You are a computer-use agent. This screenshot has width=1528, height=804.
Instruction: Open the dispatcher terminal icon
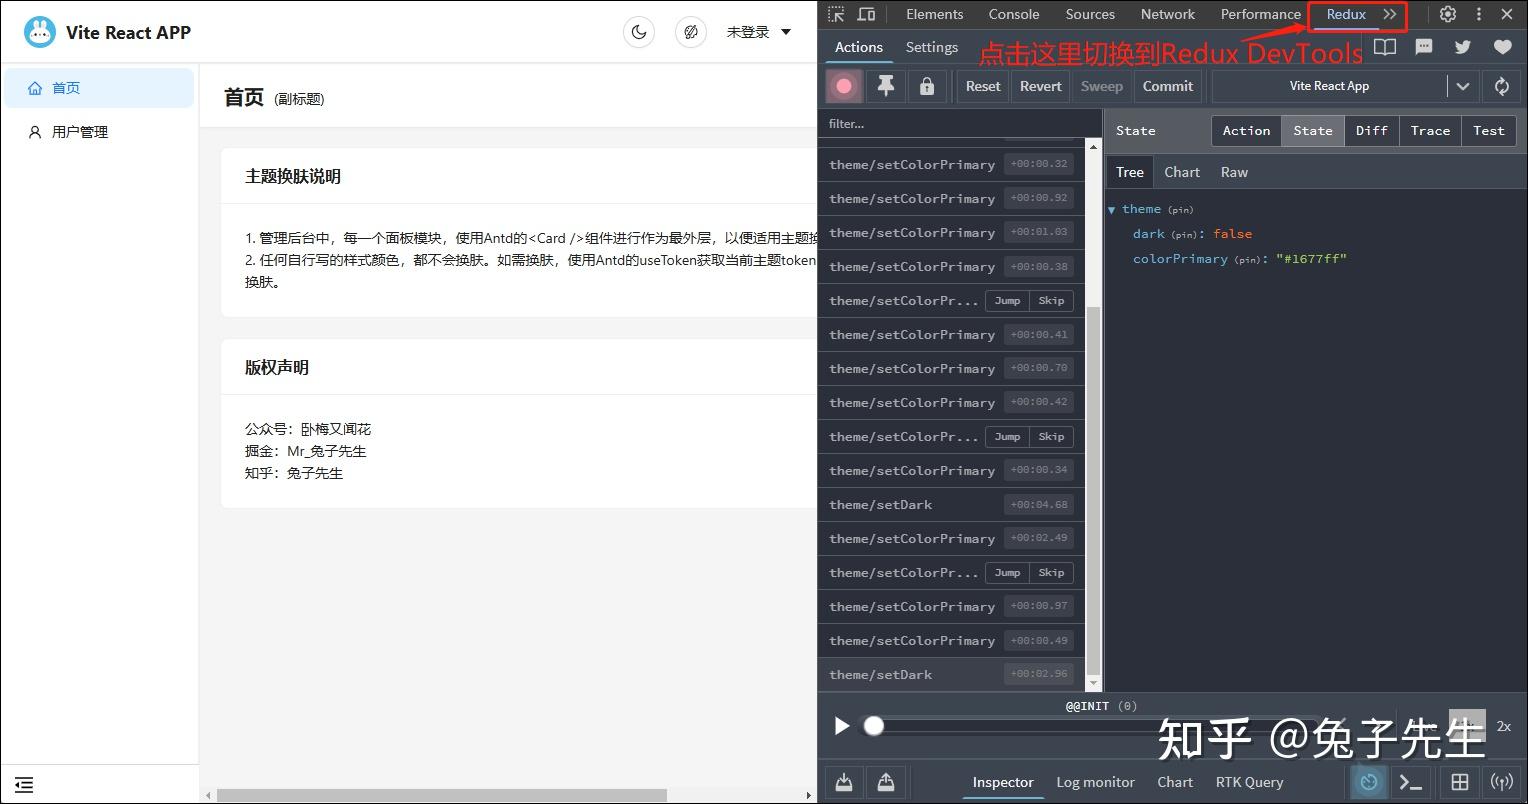point(1411,782)
